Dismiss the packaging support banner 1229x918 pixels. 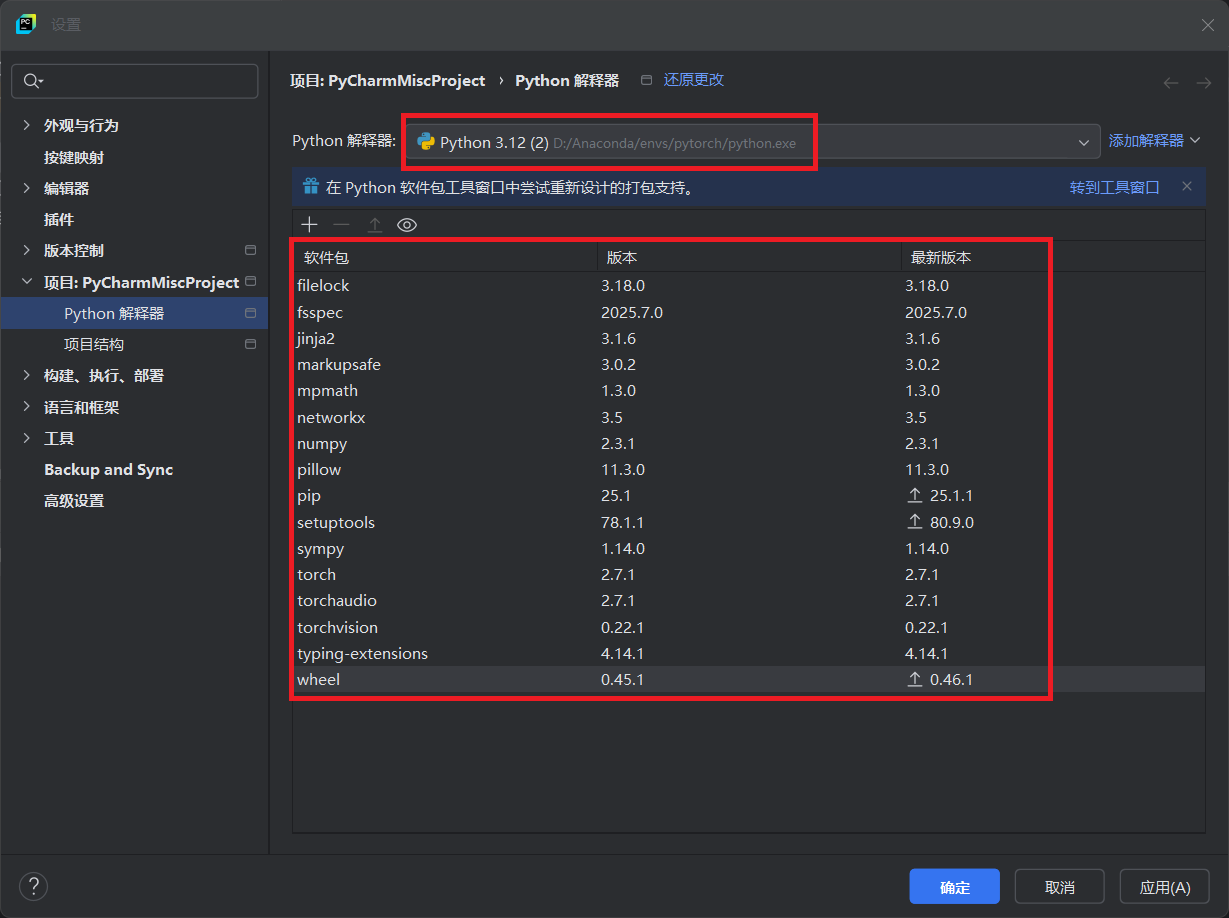(x=1187, y=186)
